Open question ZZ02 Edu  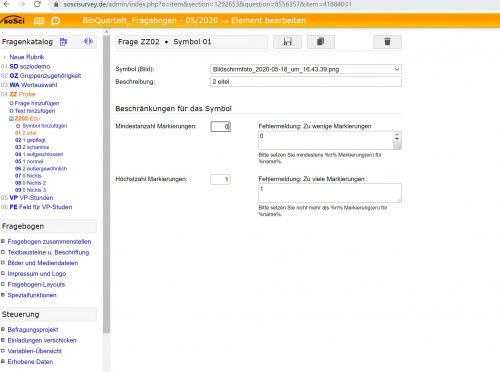point(27,119)
